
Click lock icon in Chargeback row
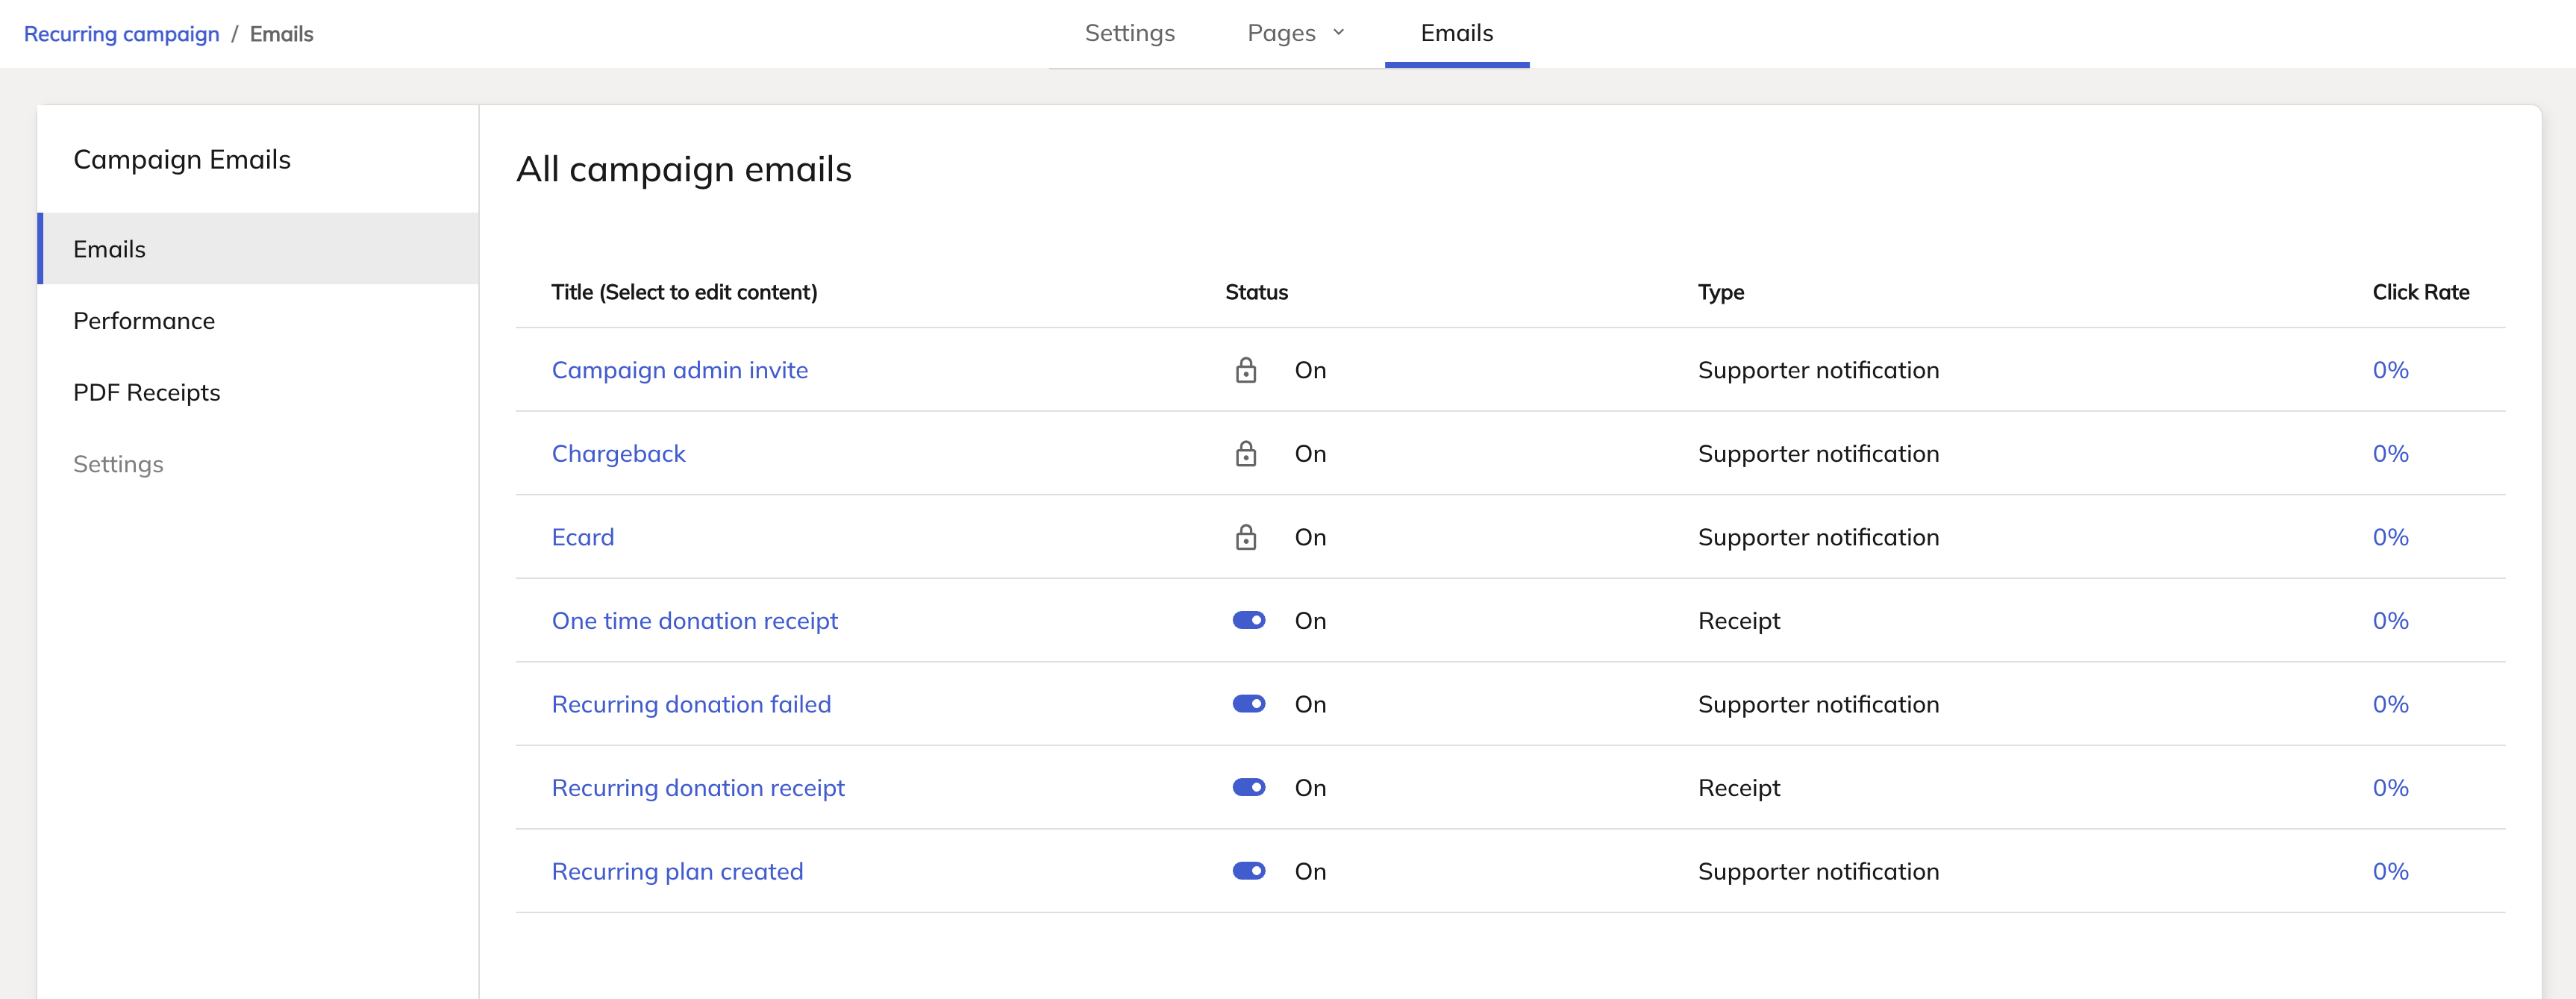click(1245, 454)
